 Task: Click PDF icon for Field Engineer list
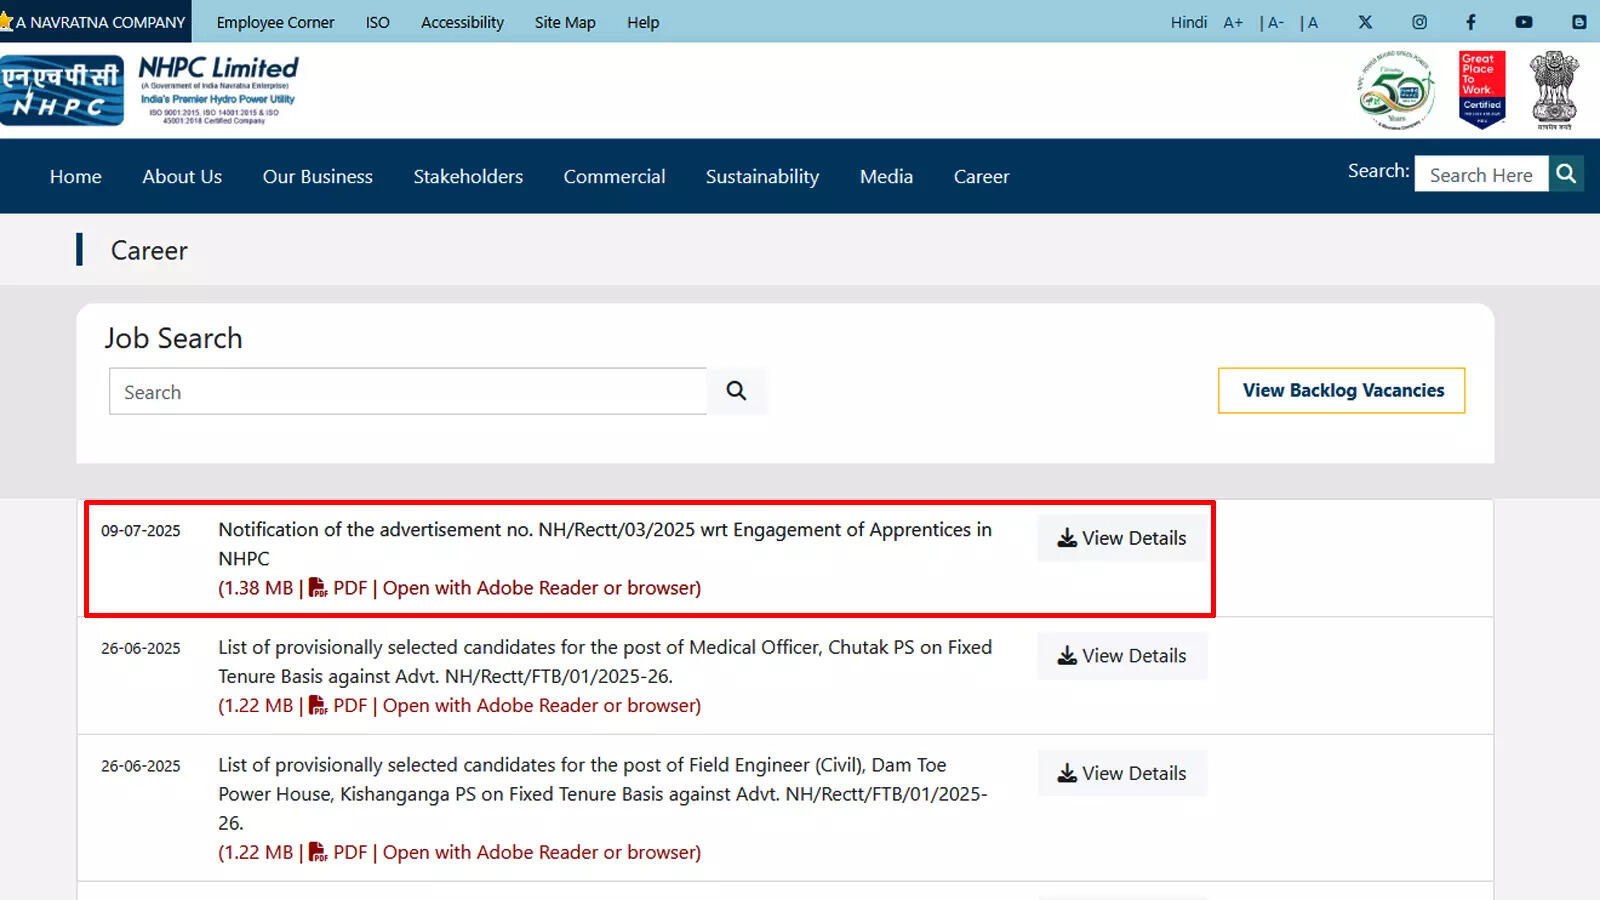(x=318, y=853)
